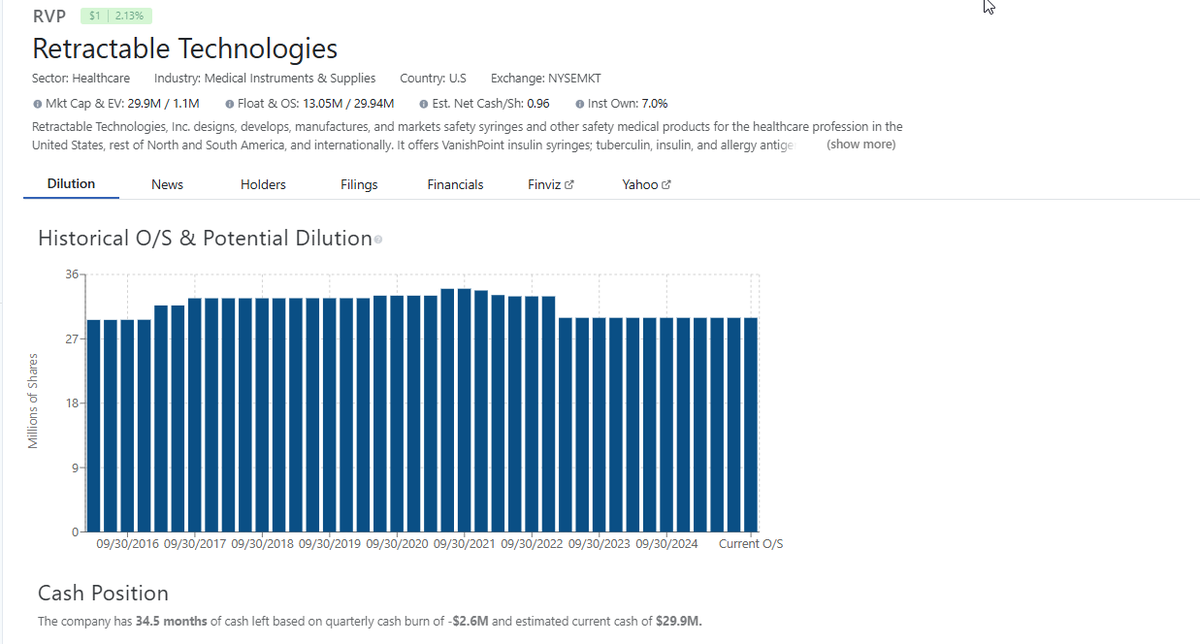Click the 09/30/2016 axis date label
Screen dimensions: 1200x644
127,544
